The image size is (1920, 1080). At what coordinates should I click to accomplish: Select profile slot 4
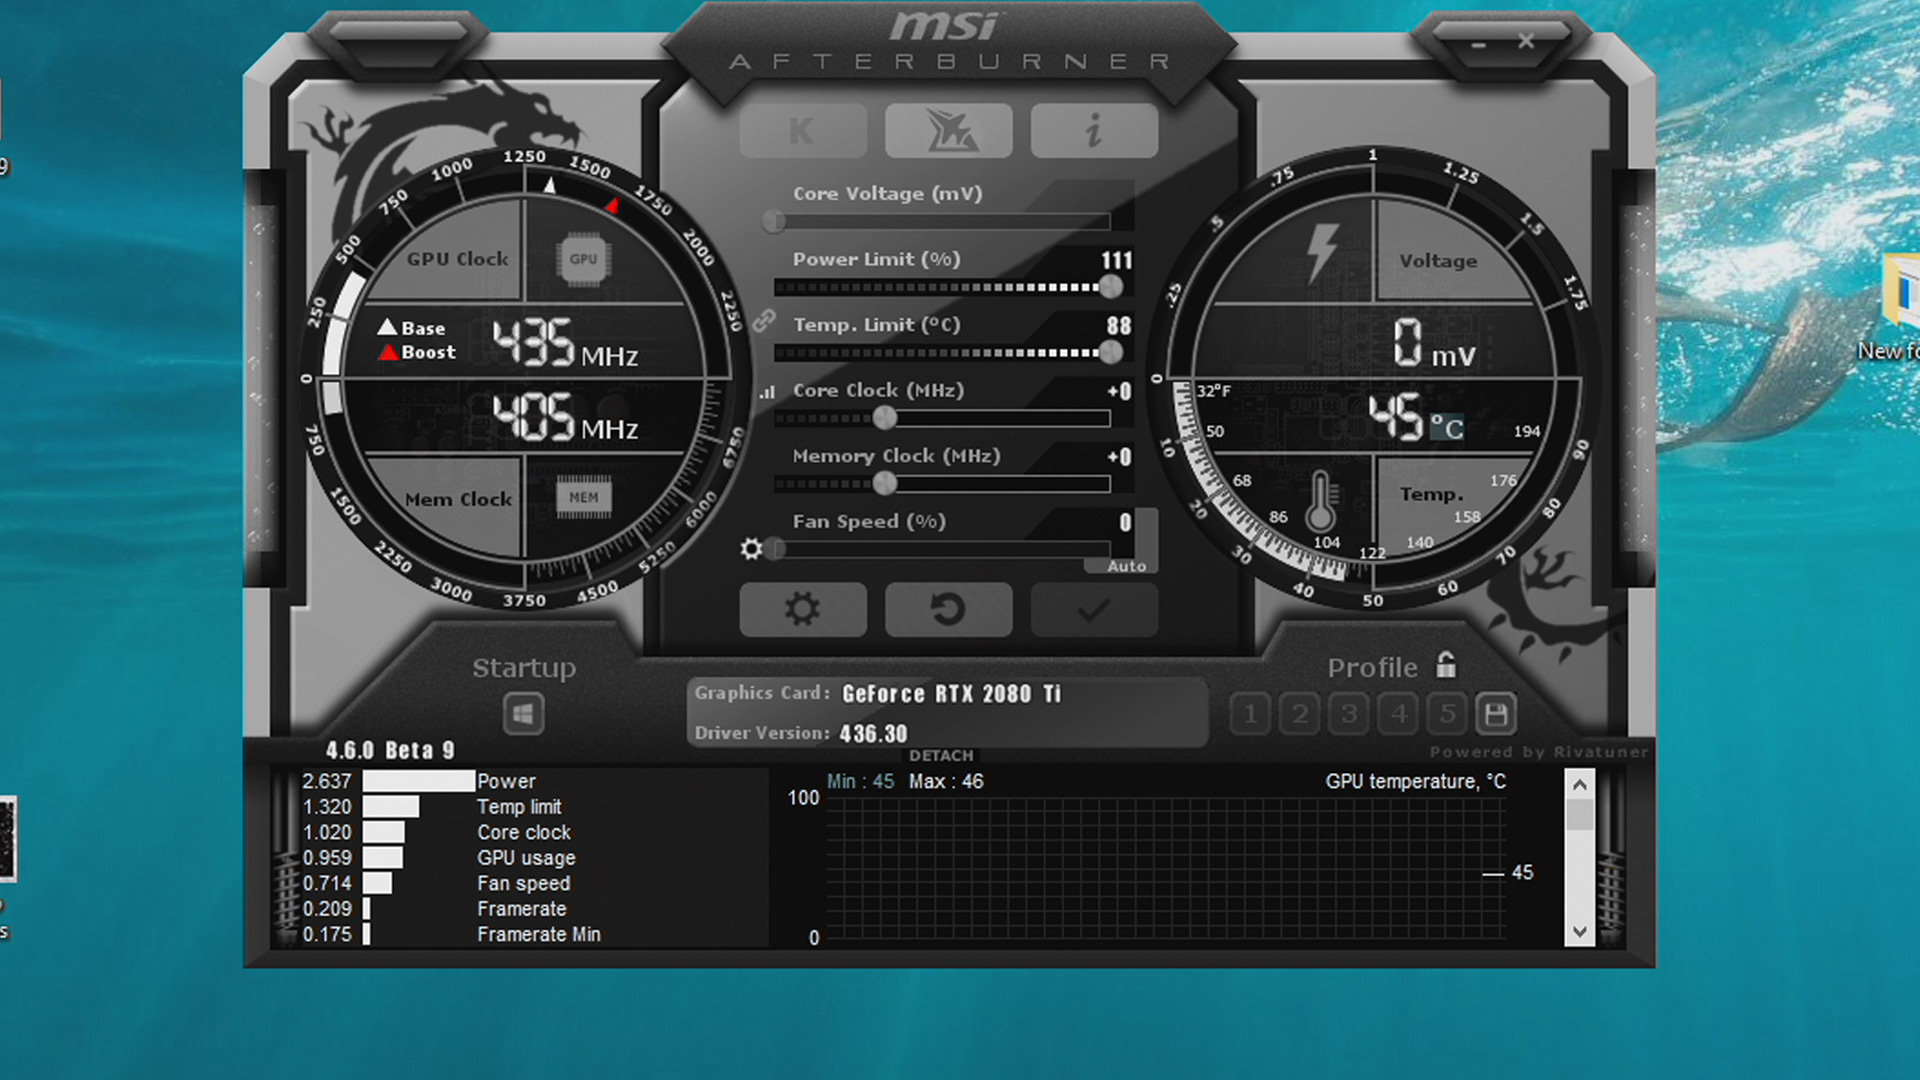click(1398, 714)
